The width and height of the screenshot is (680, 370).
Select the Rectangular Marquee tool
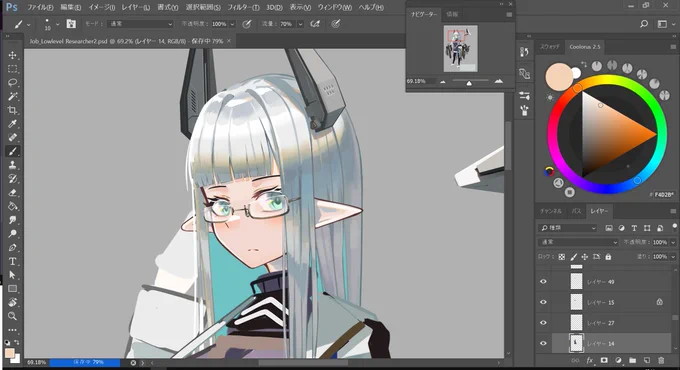click(x=12, y=69)
